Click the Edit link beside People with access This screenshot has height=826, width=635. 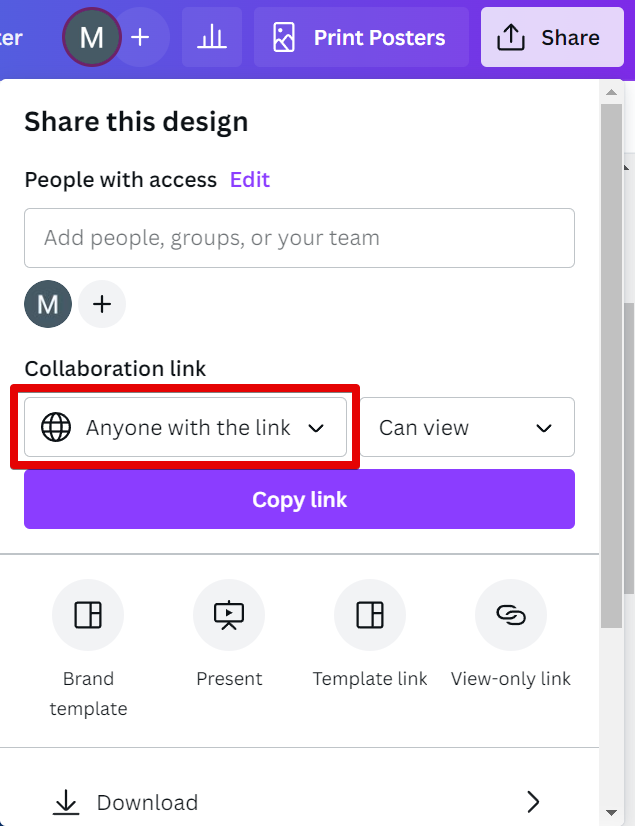point(250,180)
